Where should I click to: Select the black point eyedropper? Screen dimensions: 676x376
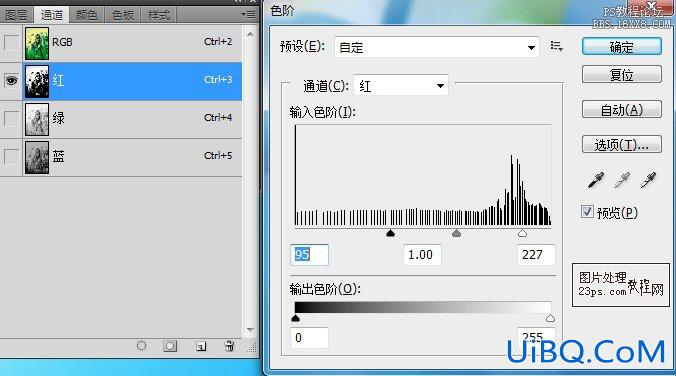point(596,180)
